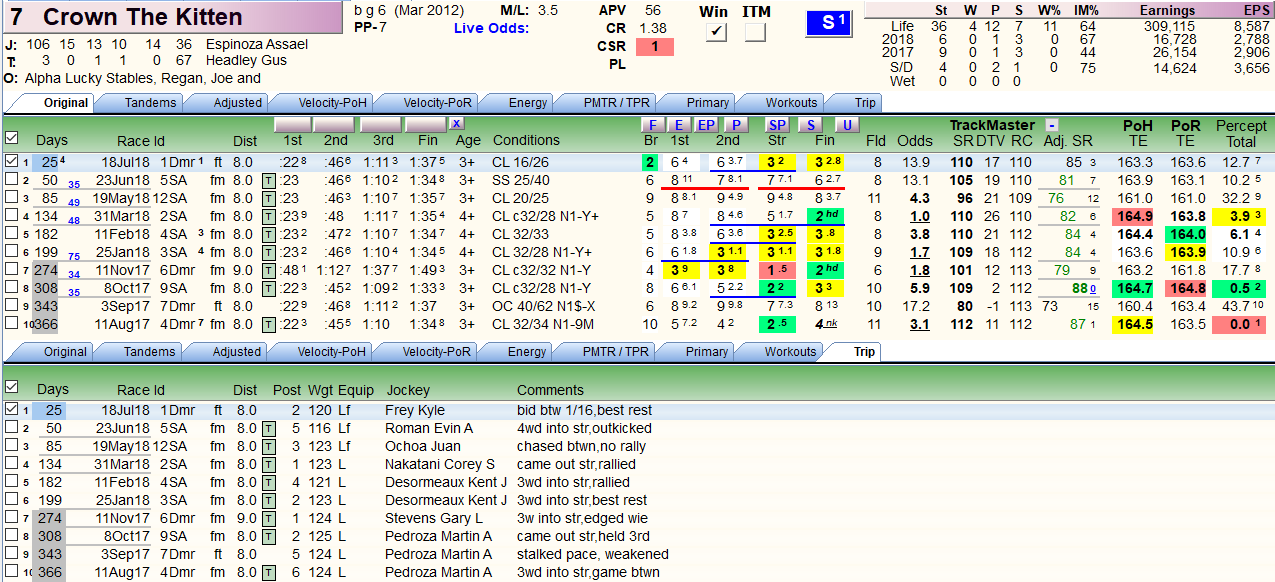Check the Trip table row 4 checkbox (31Mar18)

pos(11,464)
